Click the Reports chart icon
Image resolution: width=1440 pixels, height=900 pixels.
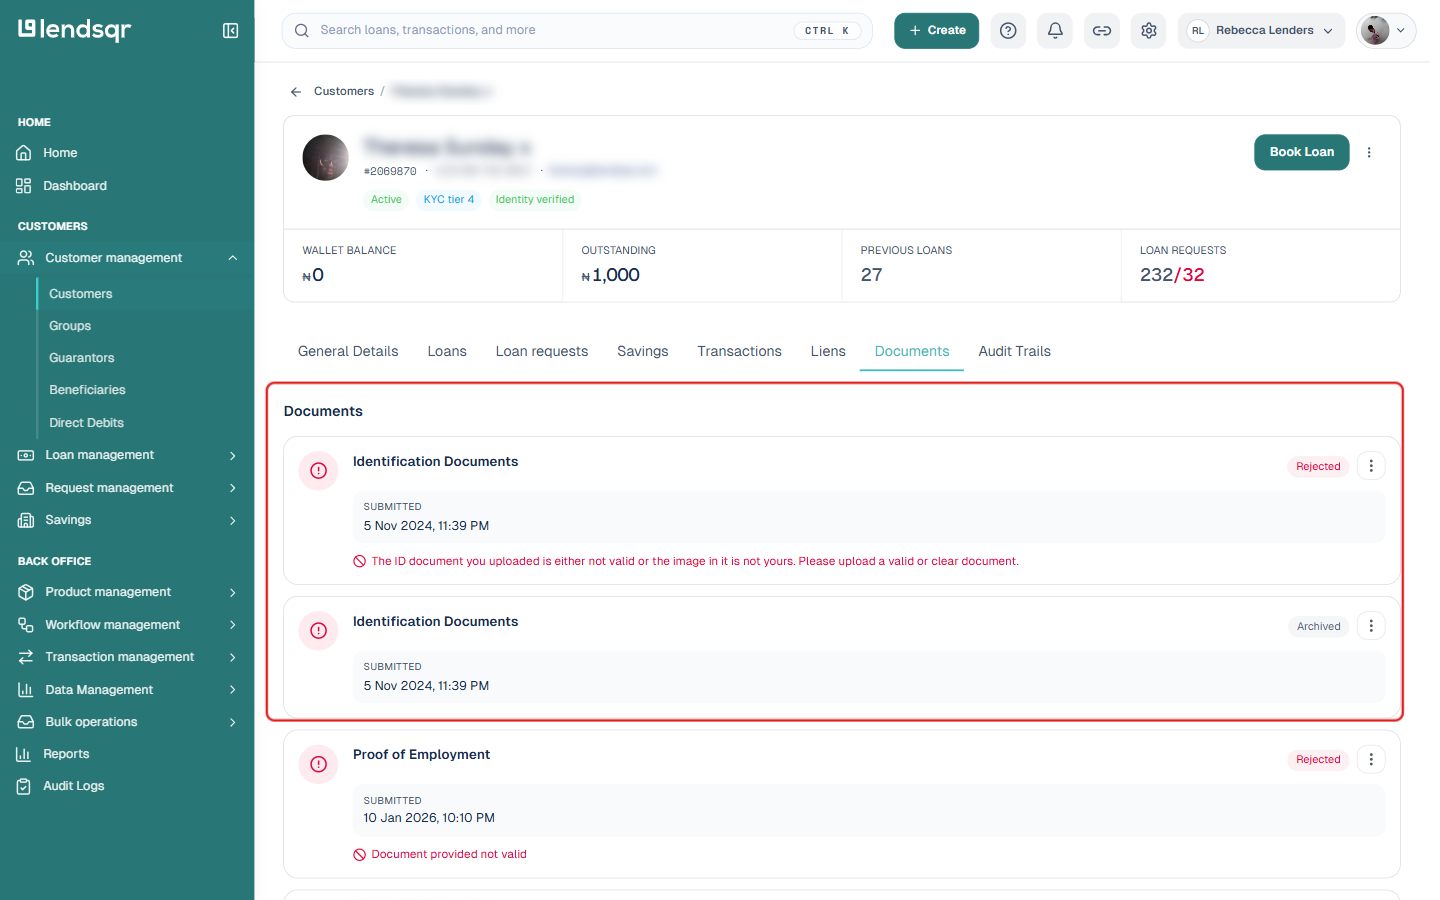click(x=24, y=754)
